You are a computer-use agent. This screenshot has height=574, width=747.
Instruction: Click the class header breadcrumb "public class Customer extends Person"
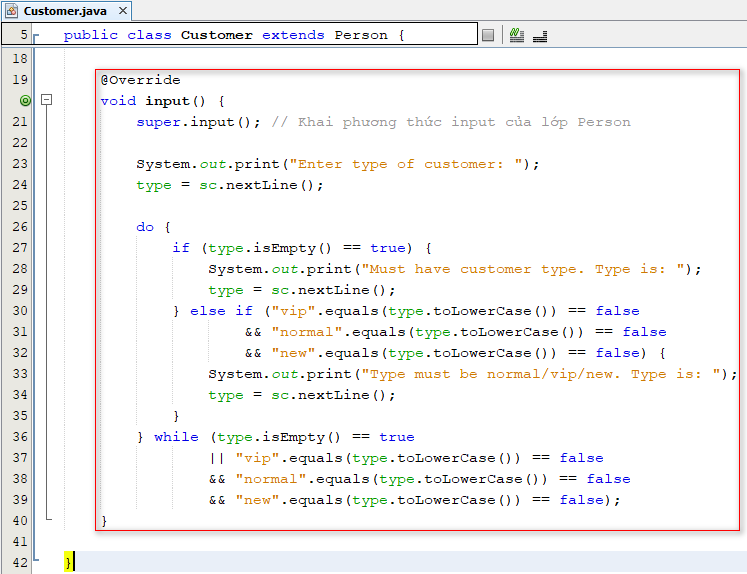[234, 35]
